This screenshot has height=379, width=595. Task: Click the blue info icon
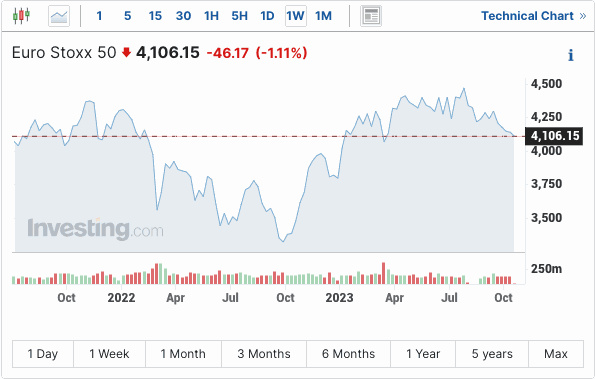[571, 55]
